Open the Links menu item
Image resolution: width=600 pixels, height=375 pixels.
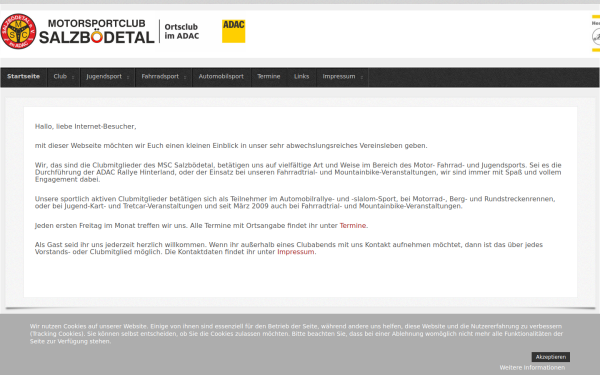(x=302, y=77)
